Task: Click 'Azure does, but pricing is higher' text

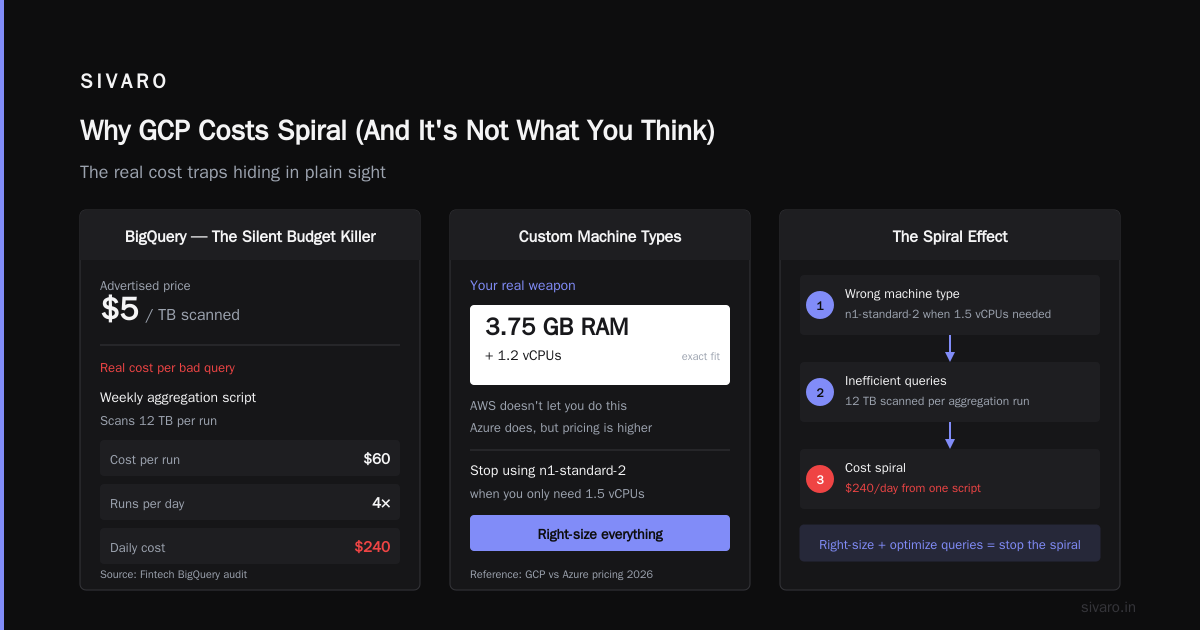Action: pyautogui.click(x=561, y=428)
